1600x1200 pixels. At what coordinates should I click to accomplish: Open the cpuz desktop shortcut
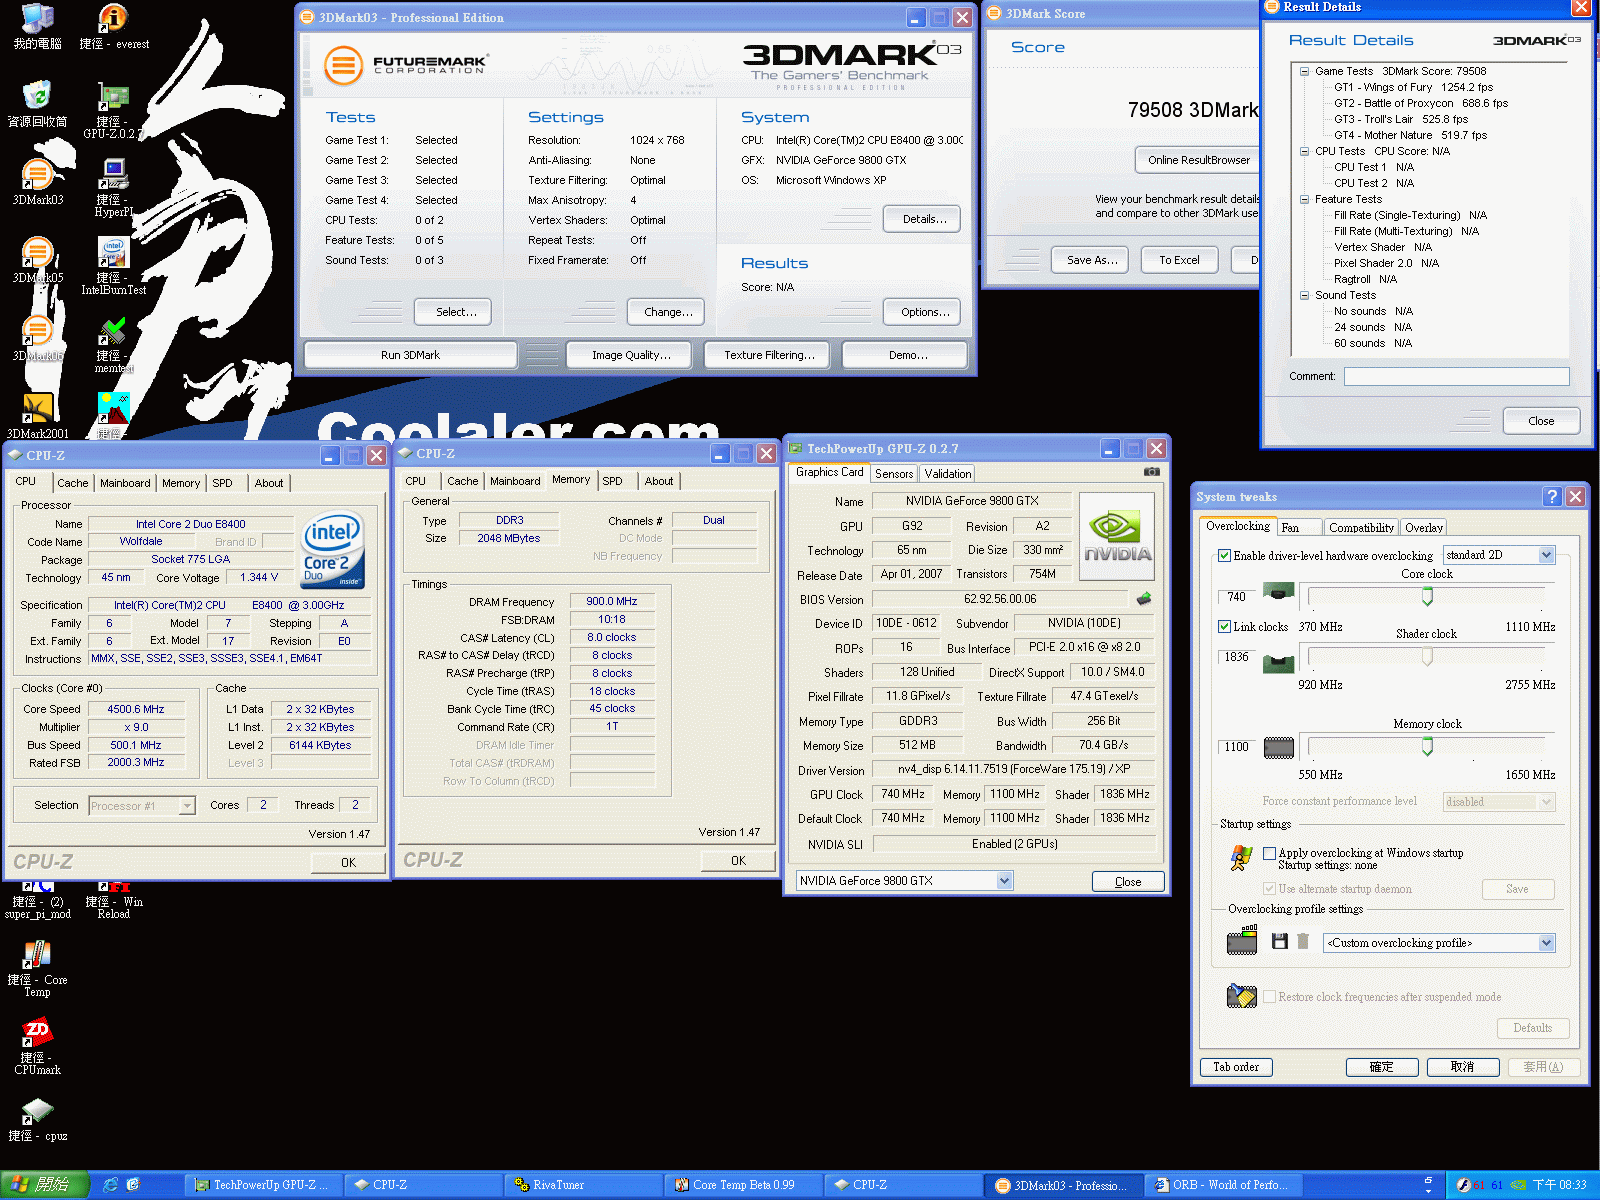pos(37,1119)
